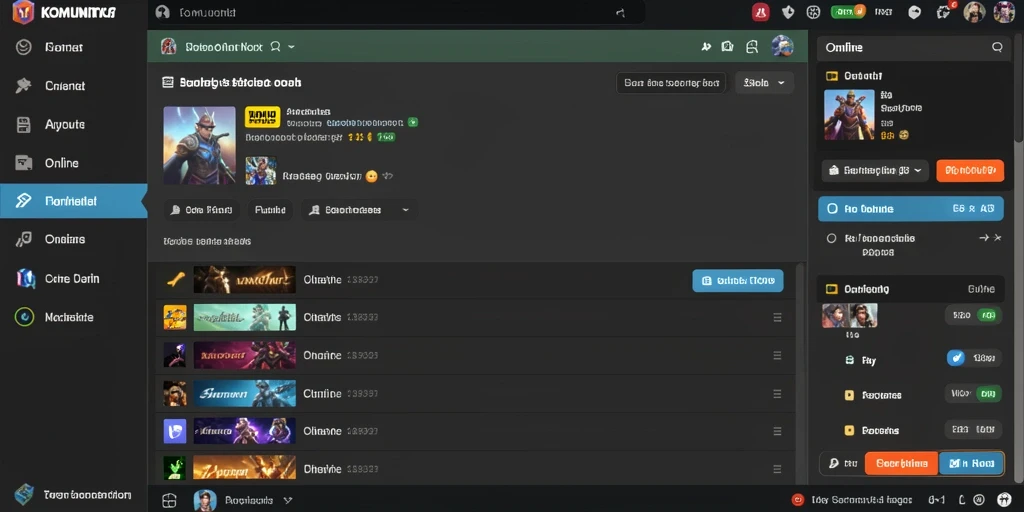Click the orange button in the Online panel card

[x=970, y=170]
